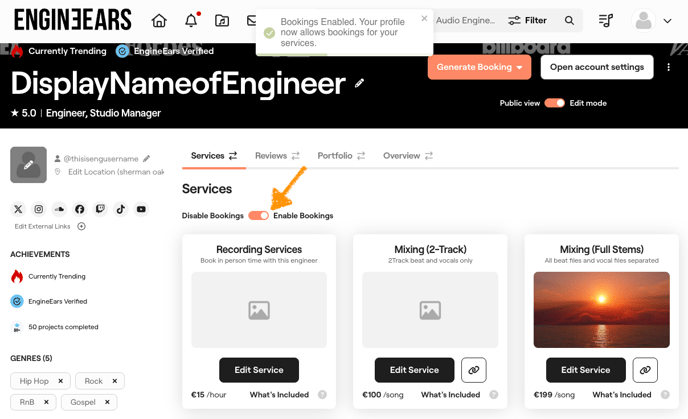Image resolution: width=688 pixels, height=419 pixels.
Task: Copy link for Mixing (Full Stems) service
Action: 645,370
